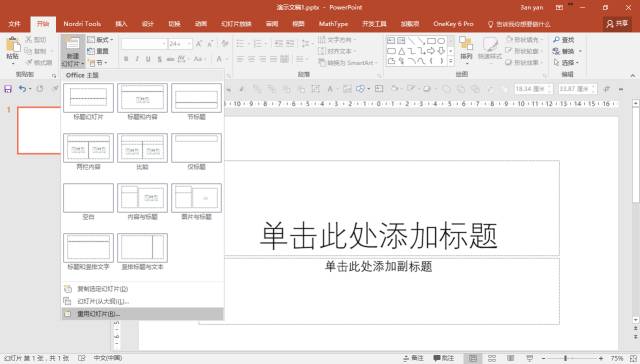Click Slides from Outline (幻灯片从大纲) entry
Screen dimensions: 640x364
(142, 301)
